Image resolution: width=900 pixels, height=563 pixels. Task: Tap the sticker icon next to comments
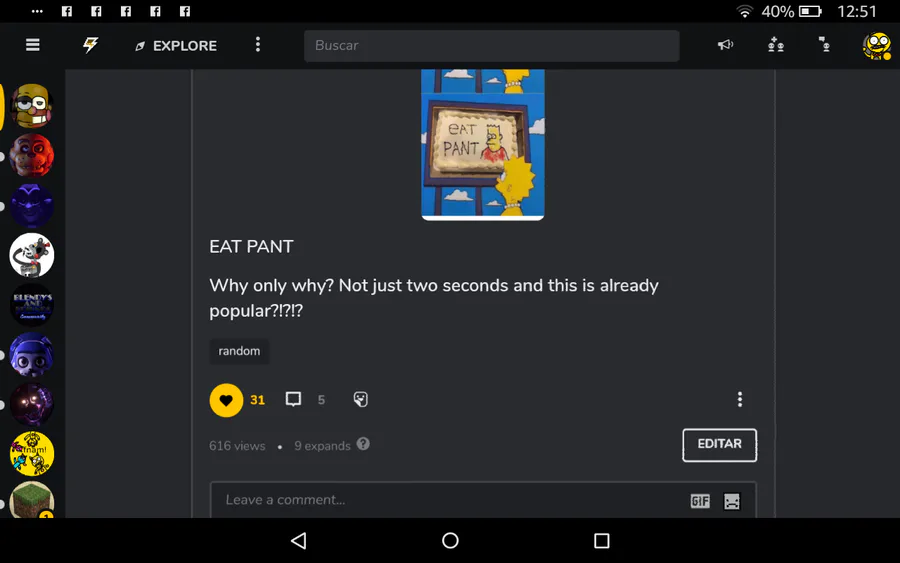pyautogui.click(x=360, y=399)
